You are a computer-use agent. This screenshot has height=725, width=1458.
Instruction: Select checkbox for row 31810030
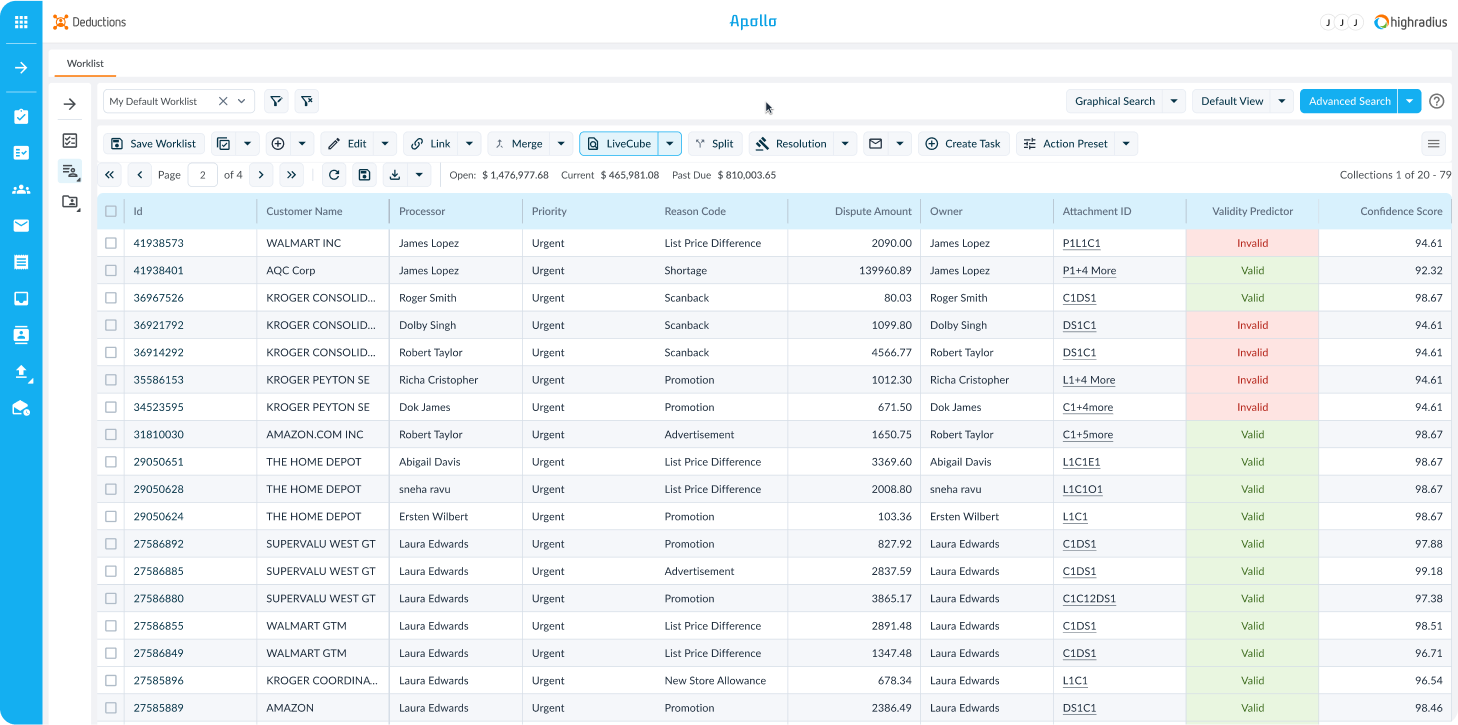tap(111, 434)
